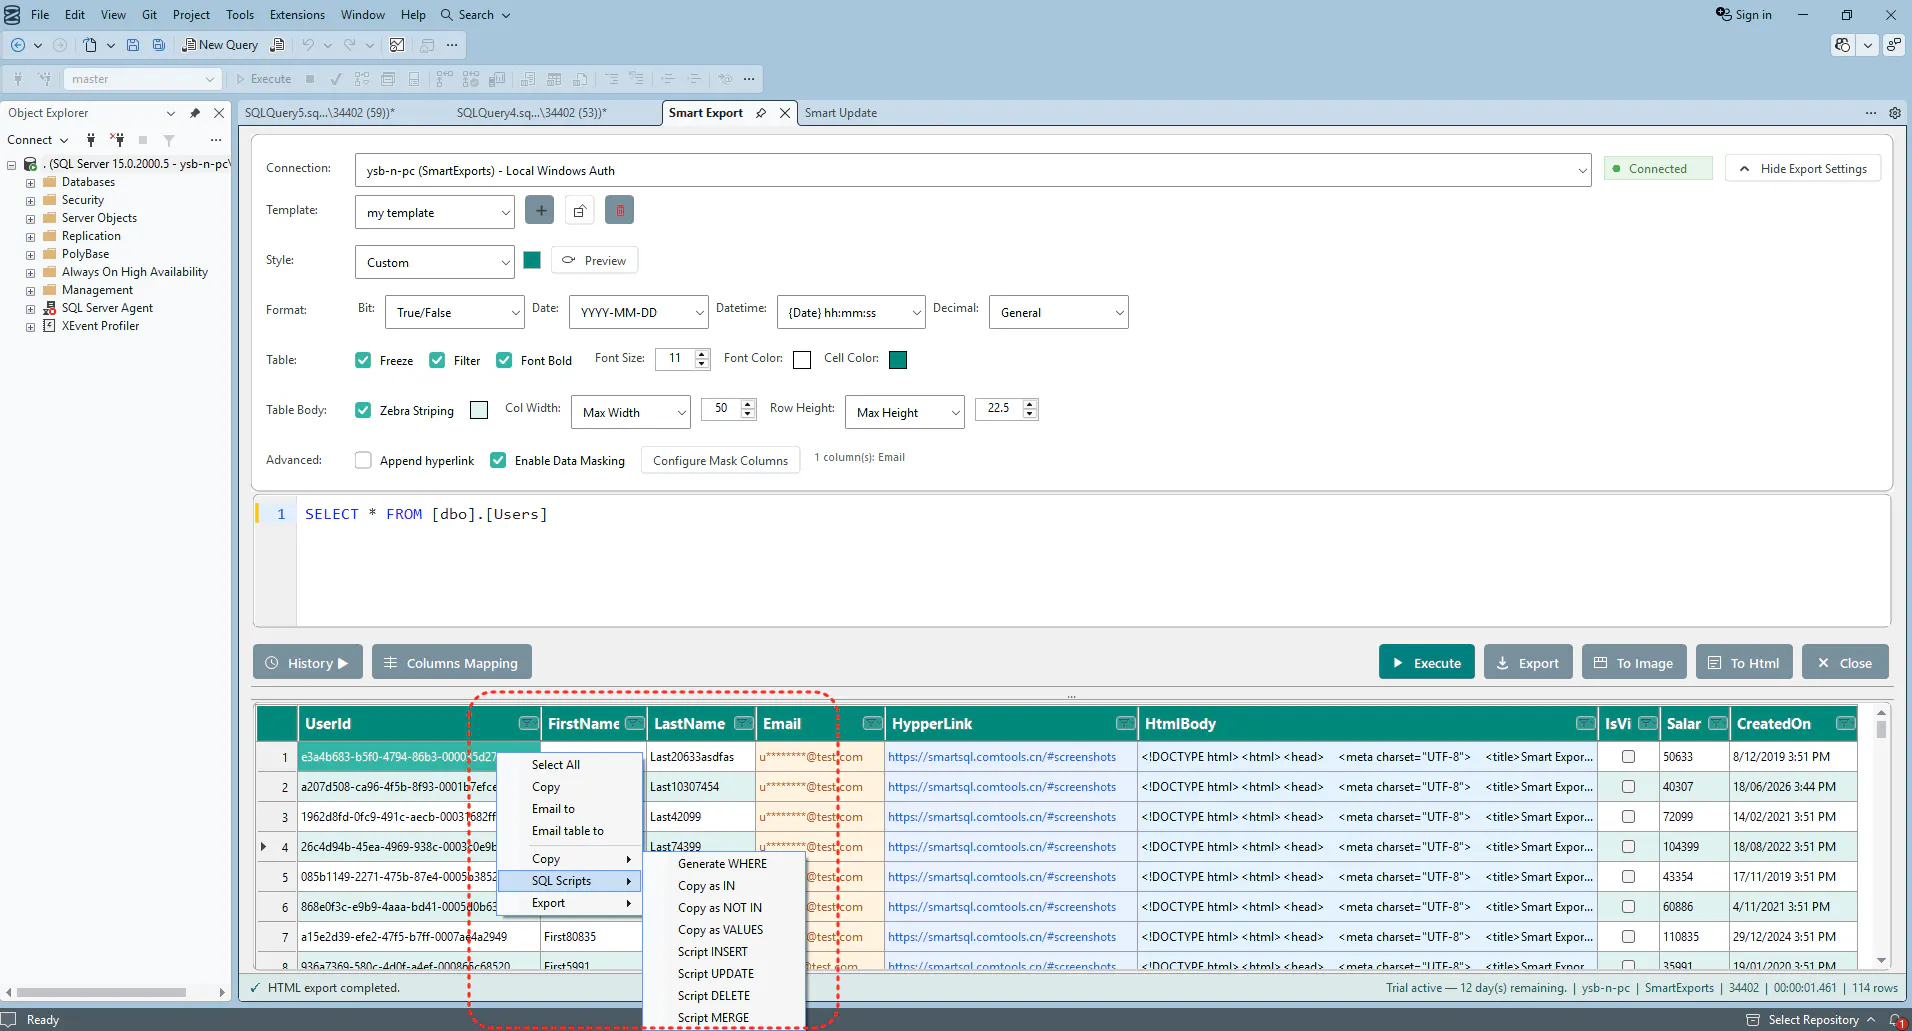Click the GitHub Copilot icon at top right

1842,45
